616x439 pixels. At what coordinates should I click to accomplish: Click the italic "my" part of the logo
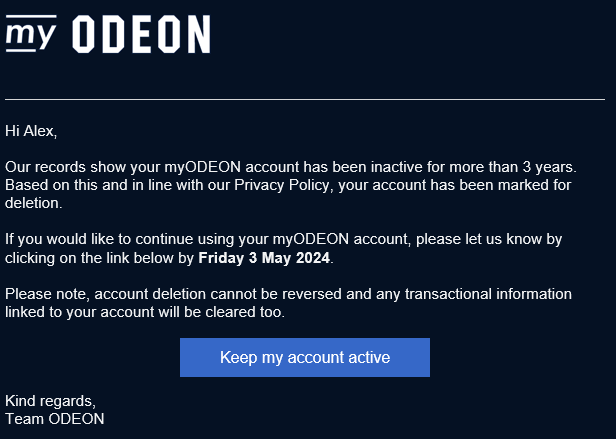point(32,34)
